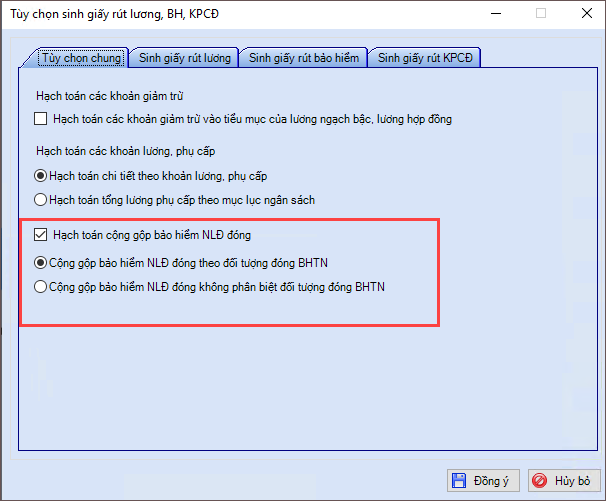Uncheck Hạch toán cộng gộp bảo hiểm NLĐ đóng
Screen dimensions: 606x501
[x=41, y=235]
